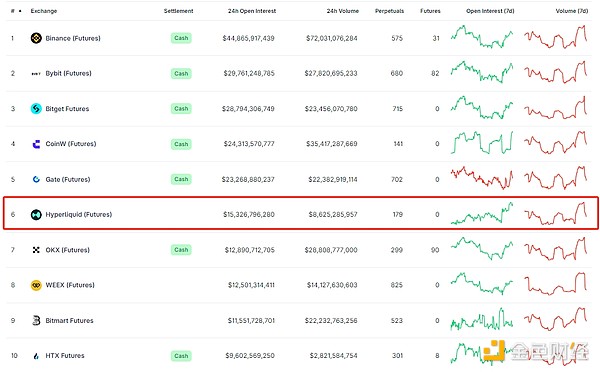Select Binance open interest $44,865,917,439
Viewport: 600px width, 372px height.
click(x=248, y=38)
